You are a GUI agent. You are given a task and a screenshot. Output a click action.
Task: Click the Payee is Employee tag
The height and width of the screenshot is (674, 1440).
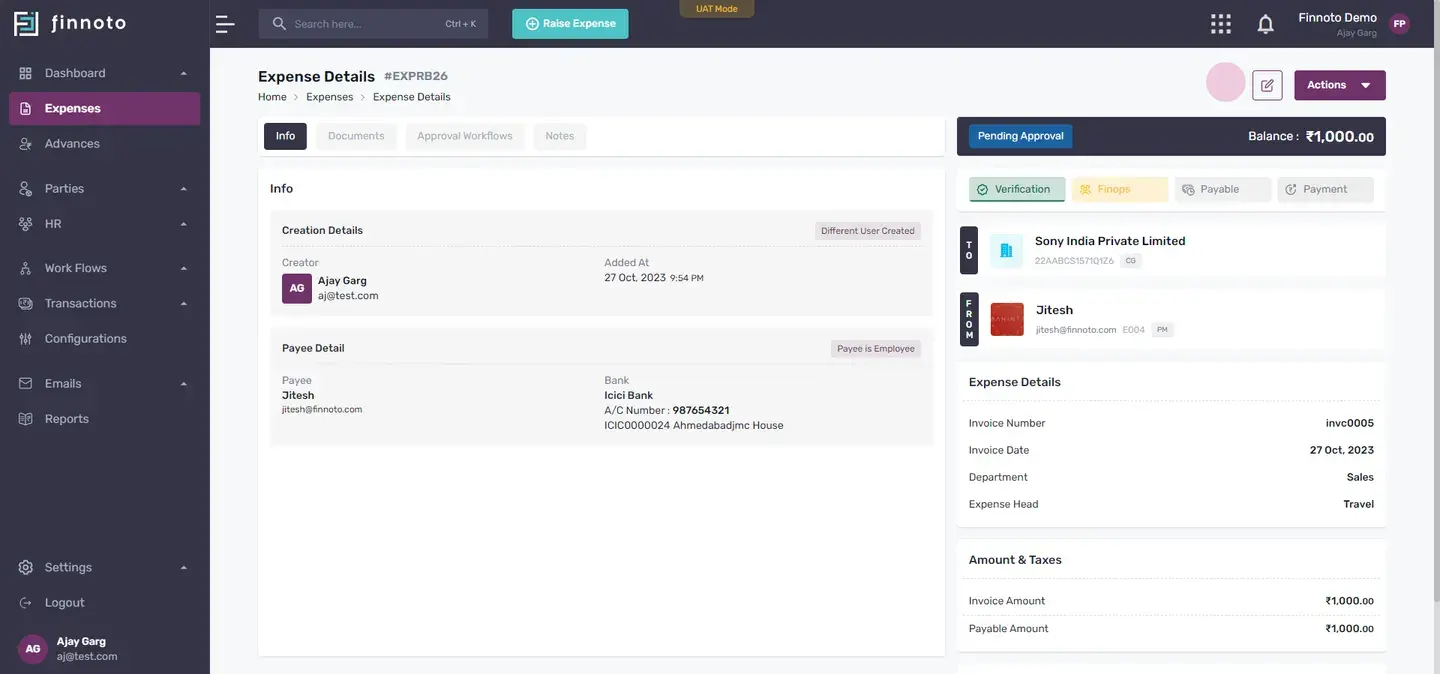876,349
